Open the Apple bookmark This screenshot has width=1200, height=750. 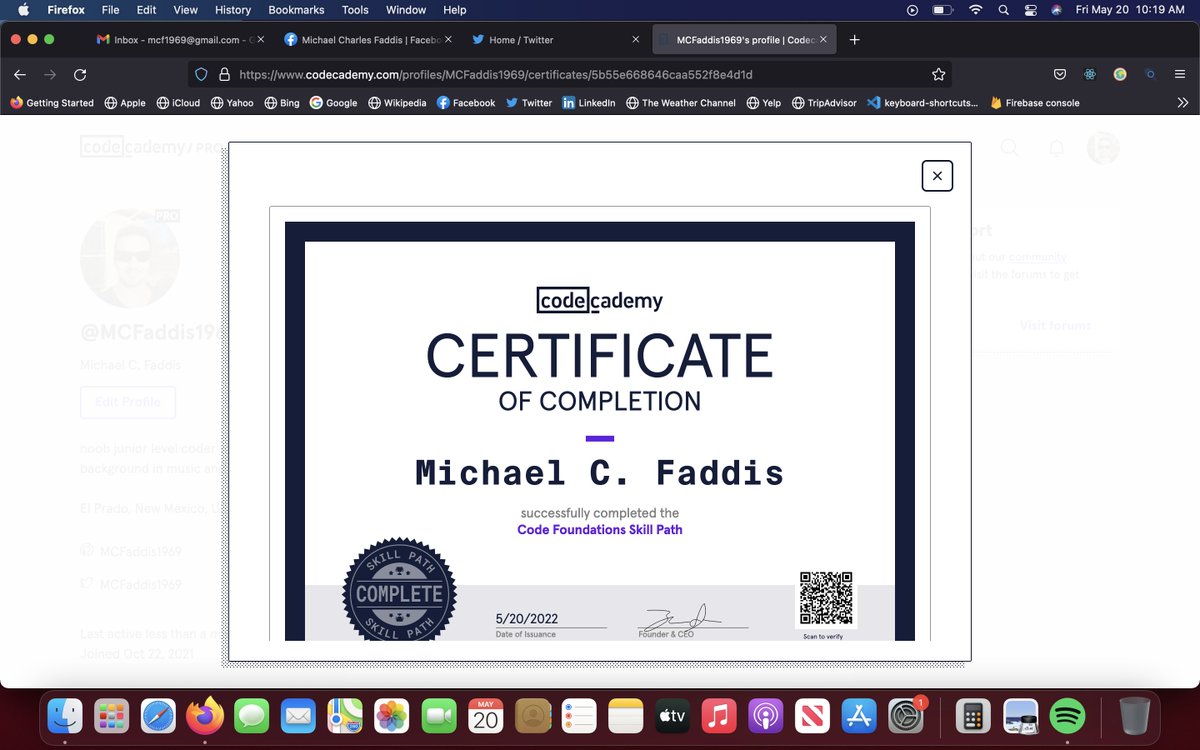(x=124, y=102)
